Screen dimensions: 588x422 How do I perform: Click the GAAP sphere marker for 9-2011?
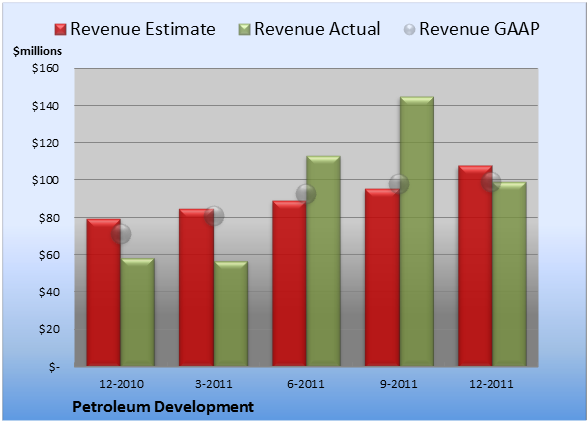[399, 184]
